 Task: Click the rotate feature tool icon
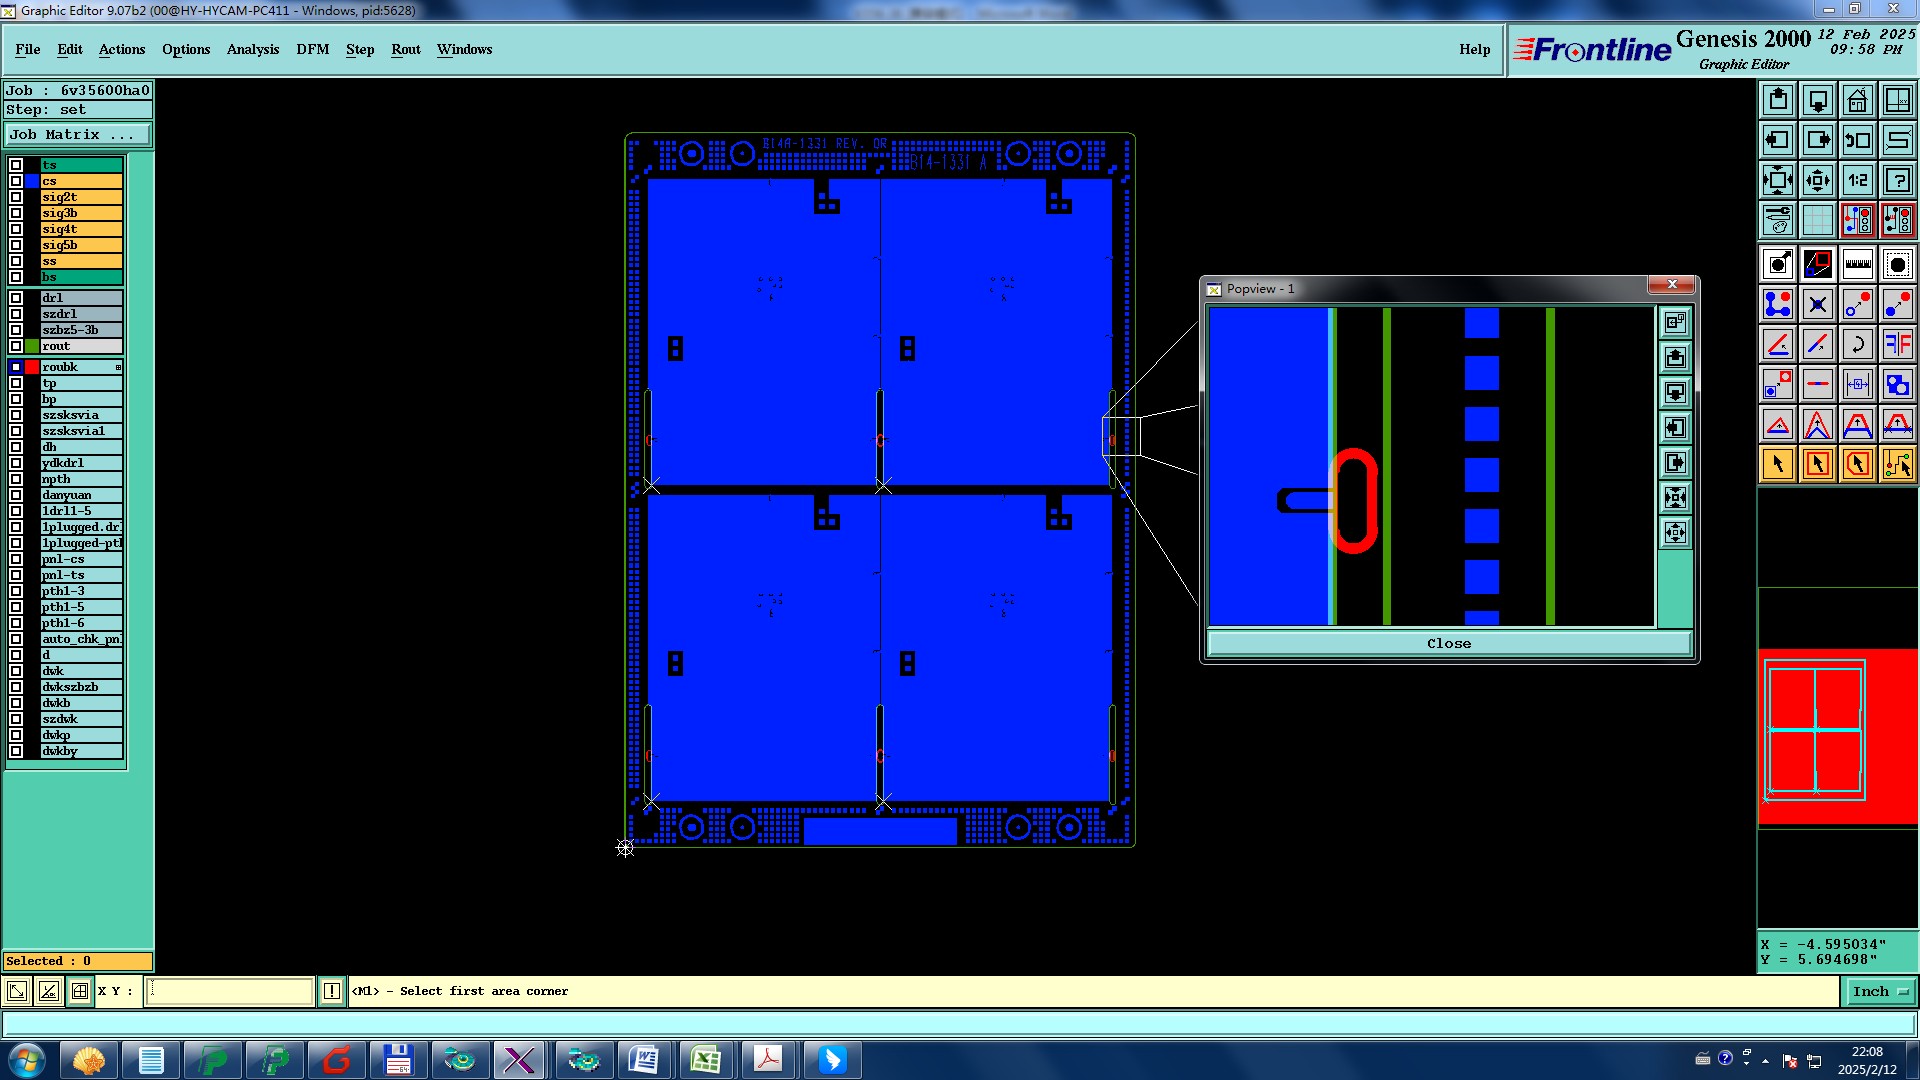[x=1857, y=344]
